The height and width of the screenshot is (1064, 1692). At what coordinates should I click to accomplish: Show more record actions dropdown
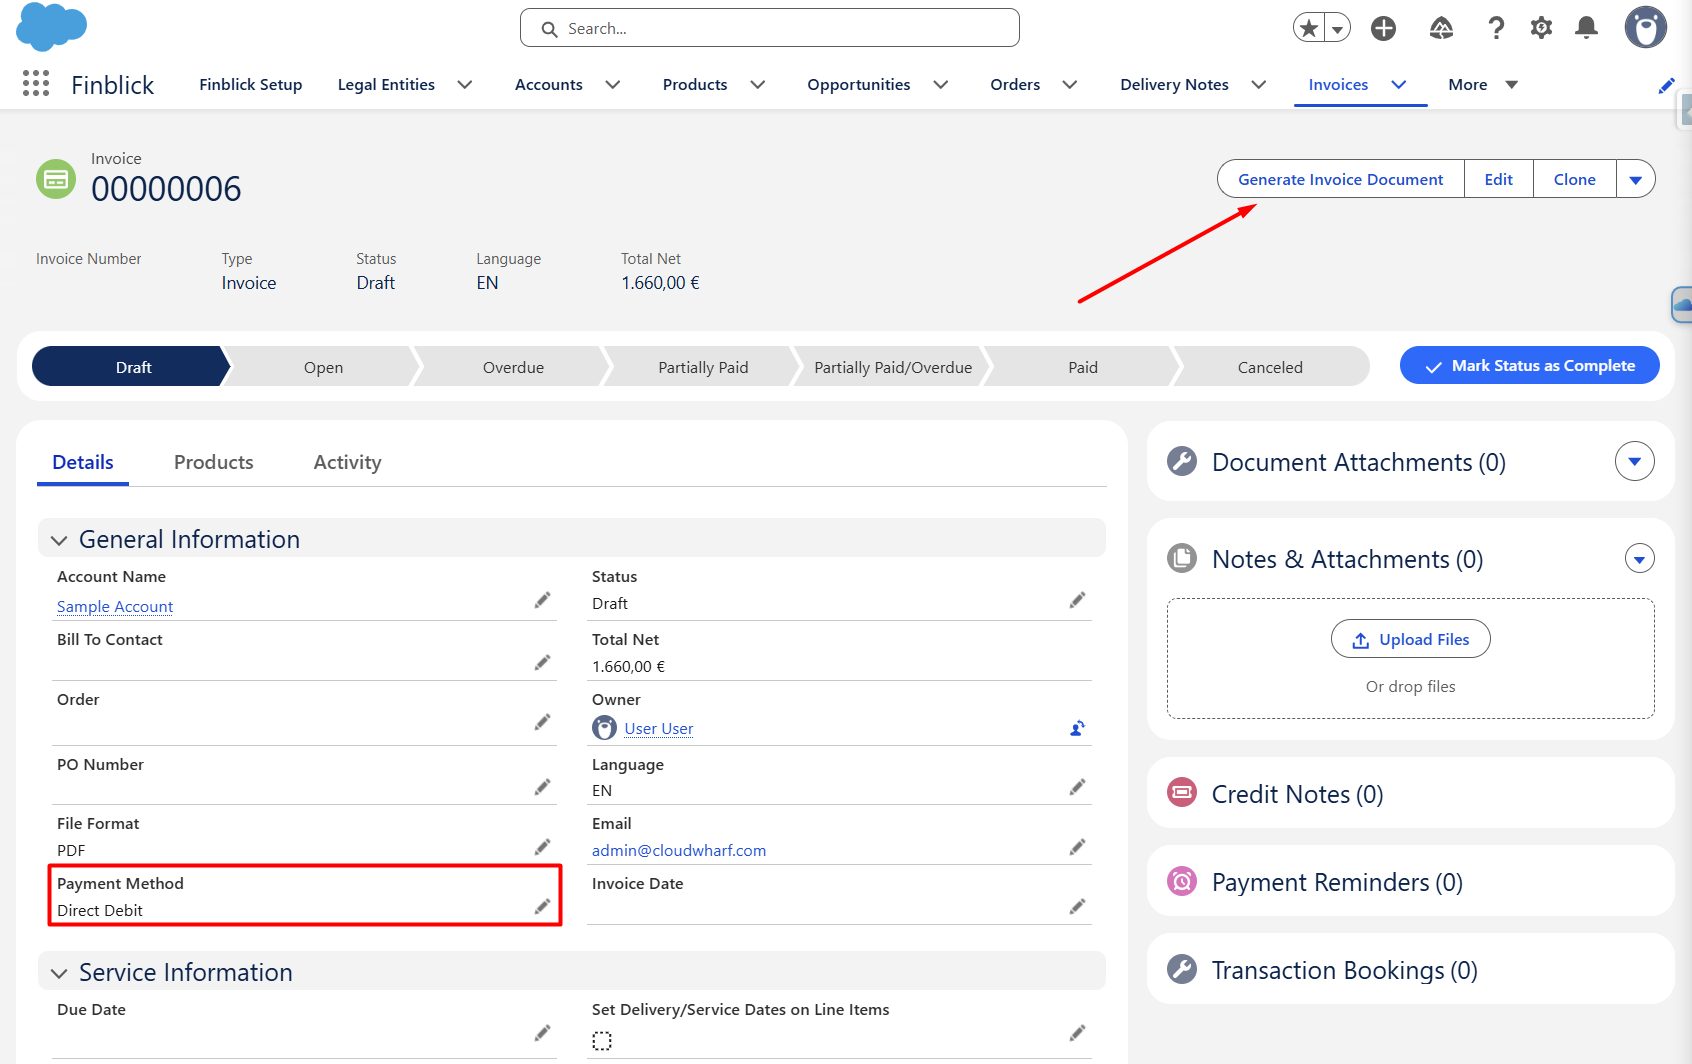point(1636,179)
